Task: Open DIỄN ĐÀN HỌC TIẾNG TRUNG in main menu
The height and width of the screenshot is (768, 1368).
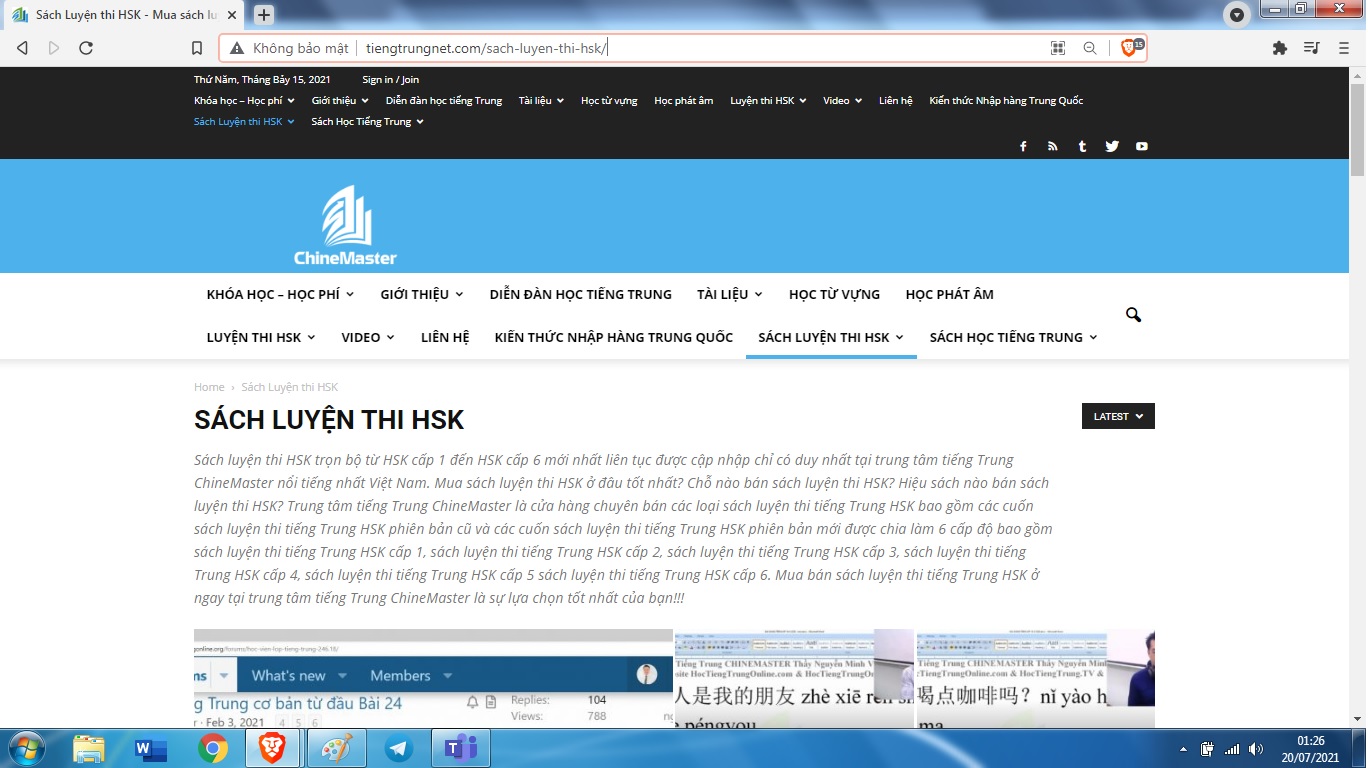Action: point(581,294)
